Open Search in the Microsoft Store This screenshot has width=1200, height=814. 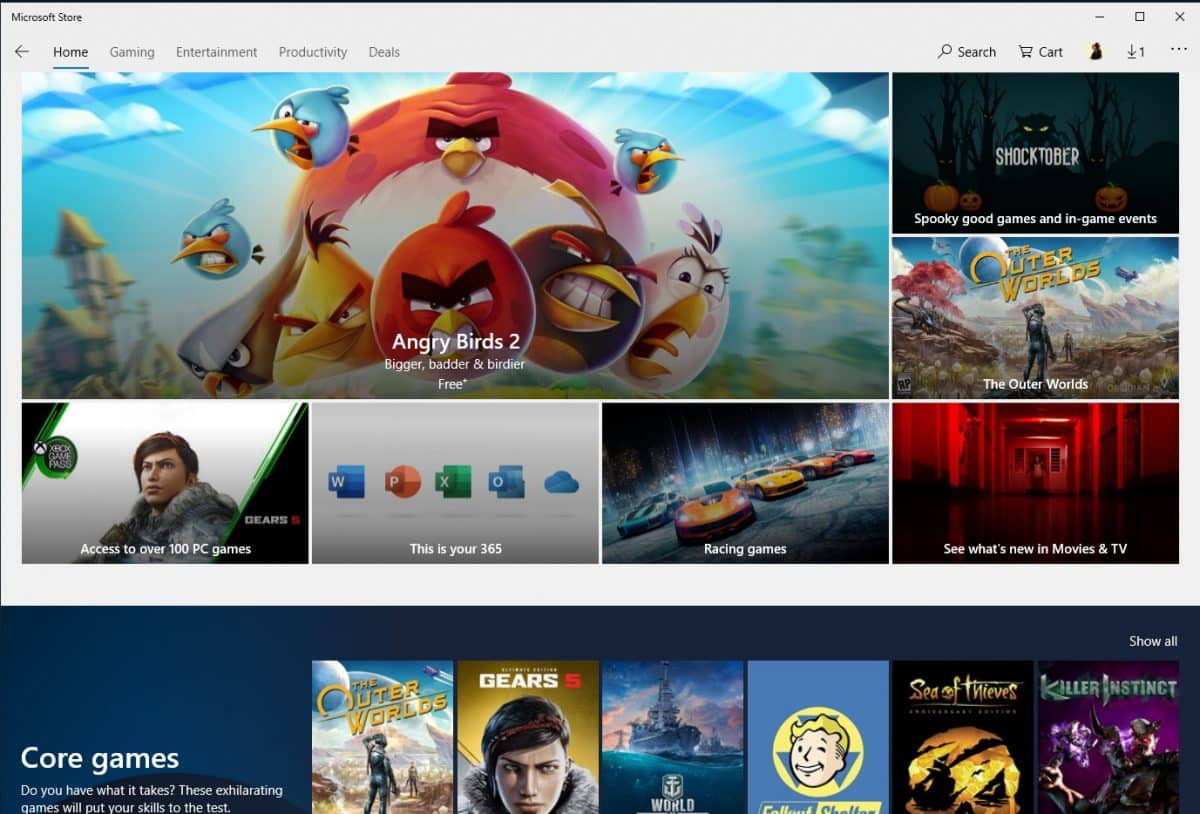(x=965, y=51)
